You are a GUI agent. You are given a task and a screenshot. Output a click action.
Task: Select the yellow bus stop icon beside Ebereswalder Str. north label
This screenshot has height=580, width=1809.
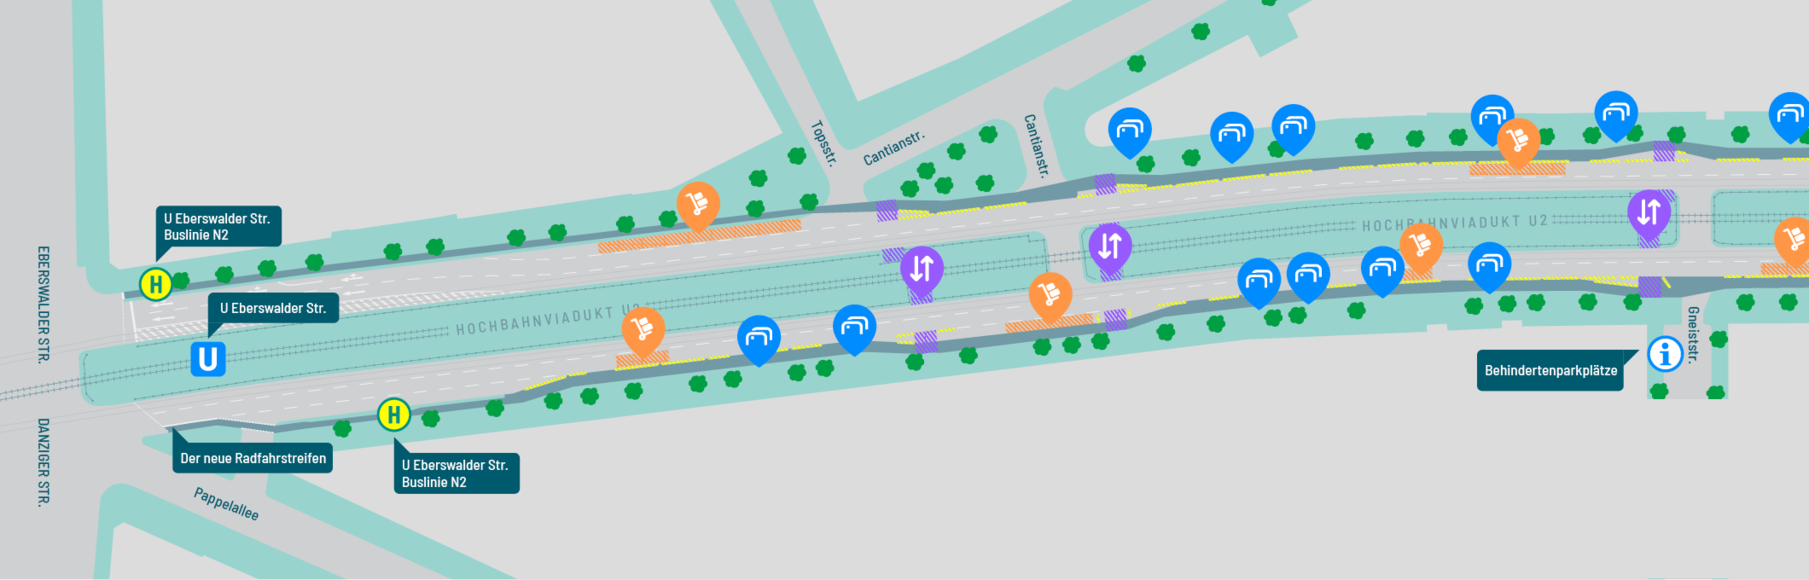coord(156,284)
